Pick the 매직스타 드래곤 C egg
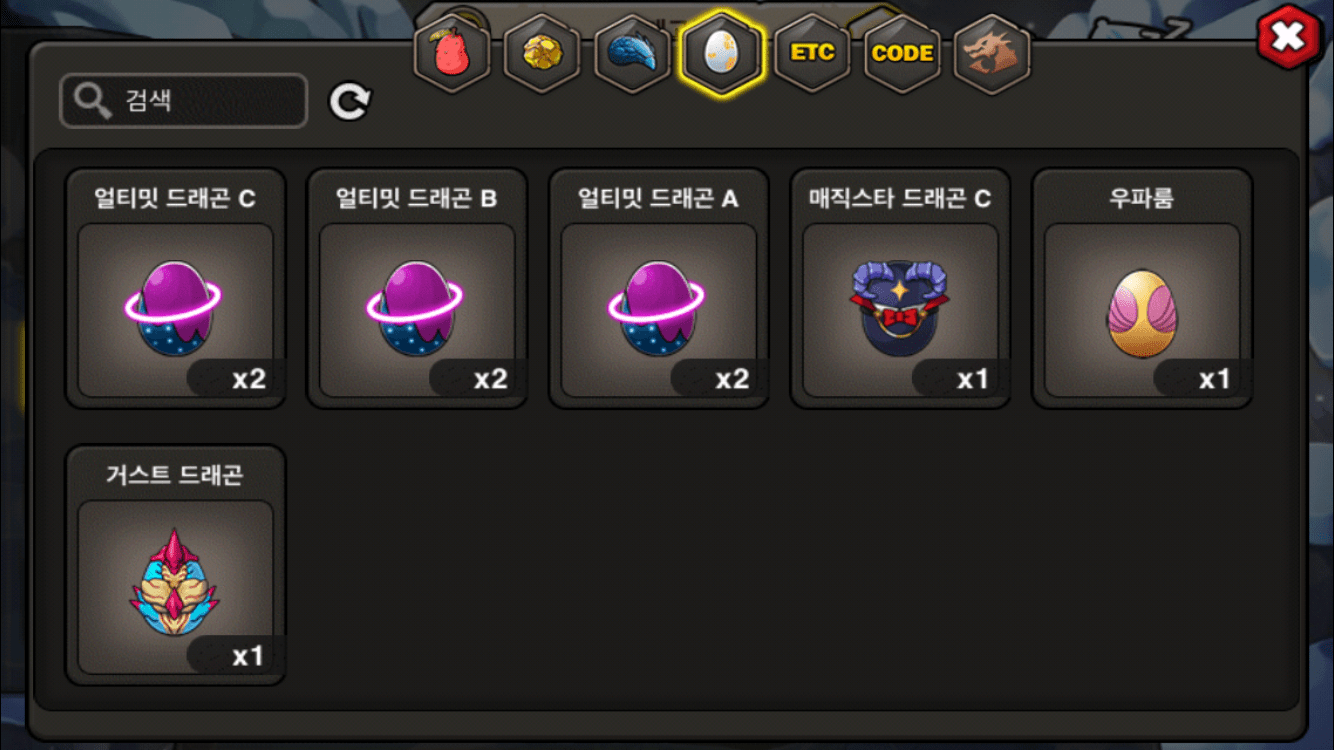This screenshot has width=1334, height=750. click(900, 288)
